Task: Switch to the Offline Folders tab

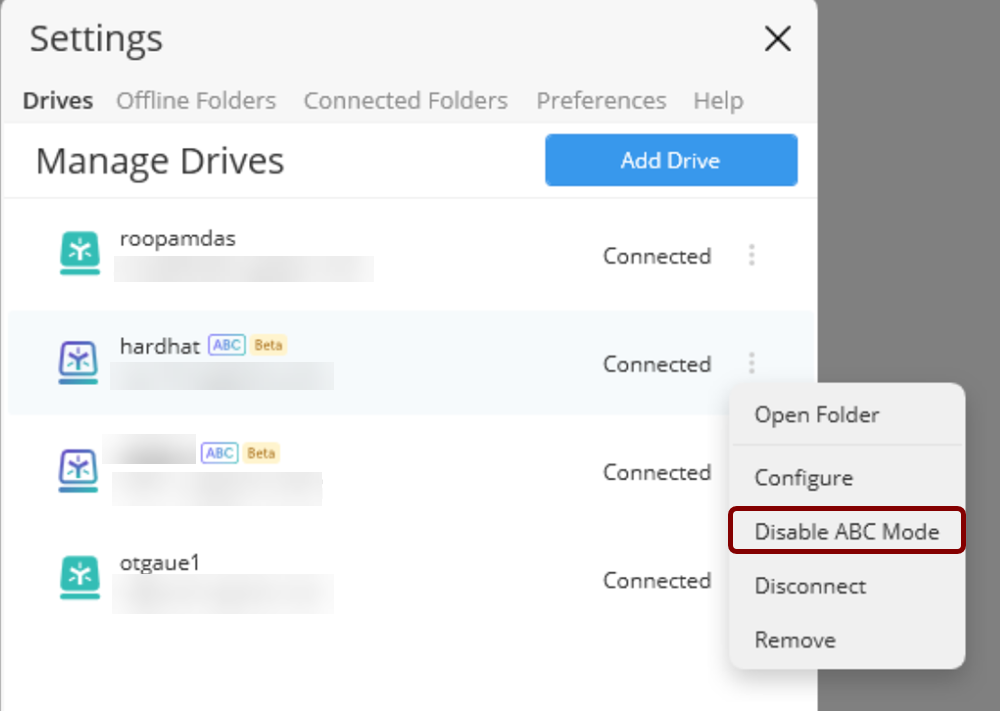Action: point(196,101)
